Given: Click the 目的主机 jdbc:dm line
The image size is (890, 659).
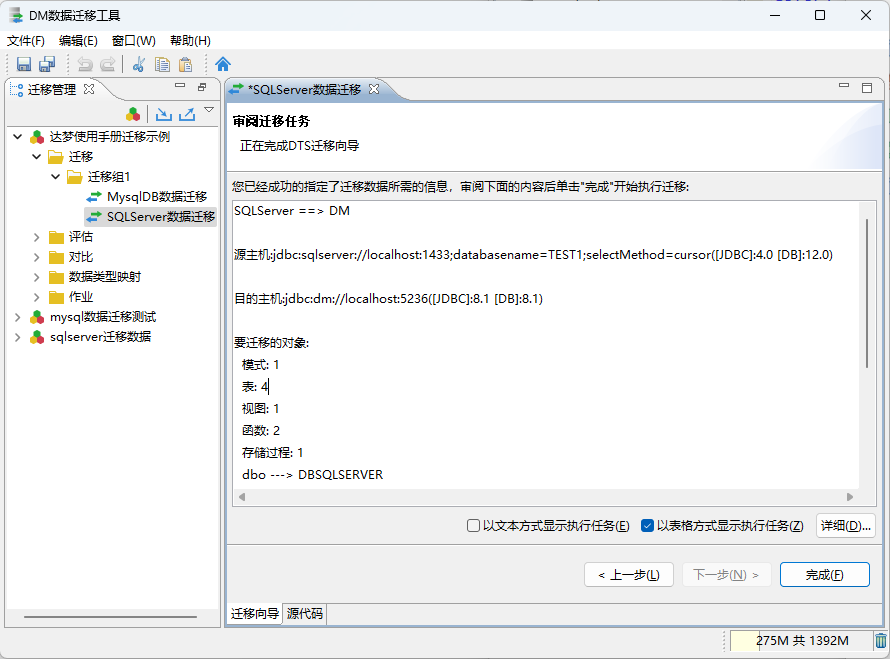Looking at the screenshot, I should point(388,299).
